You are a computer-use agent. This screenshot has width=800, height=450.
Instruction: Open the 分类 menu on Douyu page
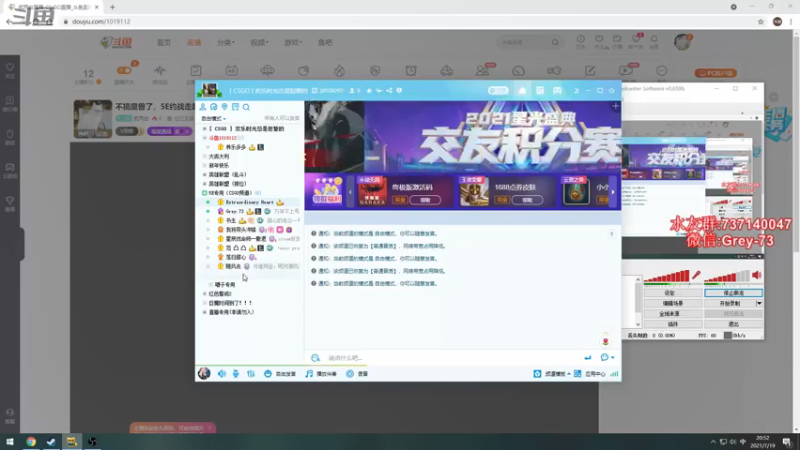(226, 42)
